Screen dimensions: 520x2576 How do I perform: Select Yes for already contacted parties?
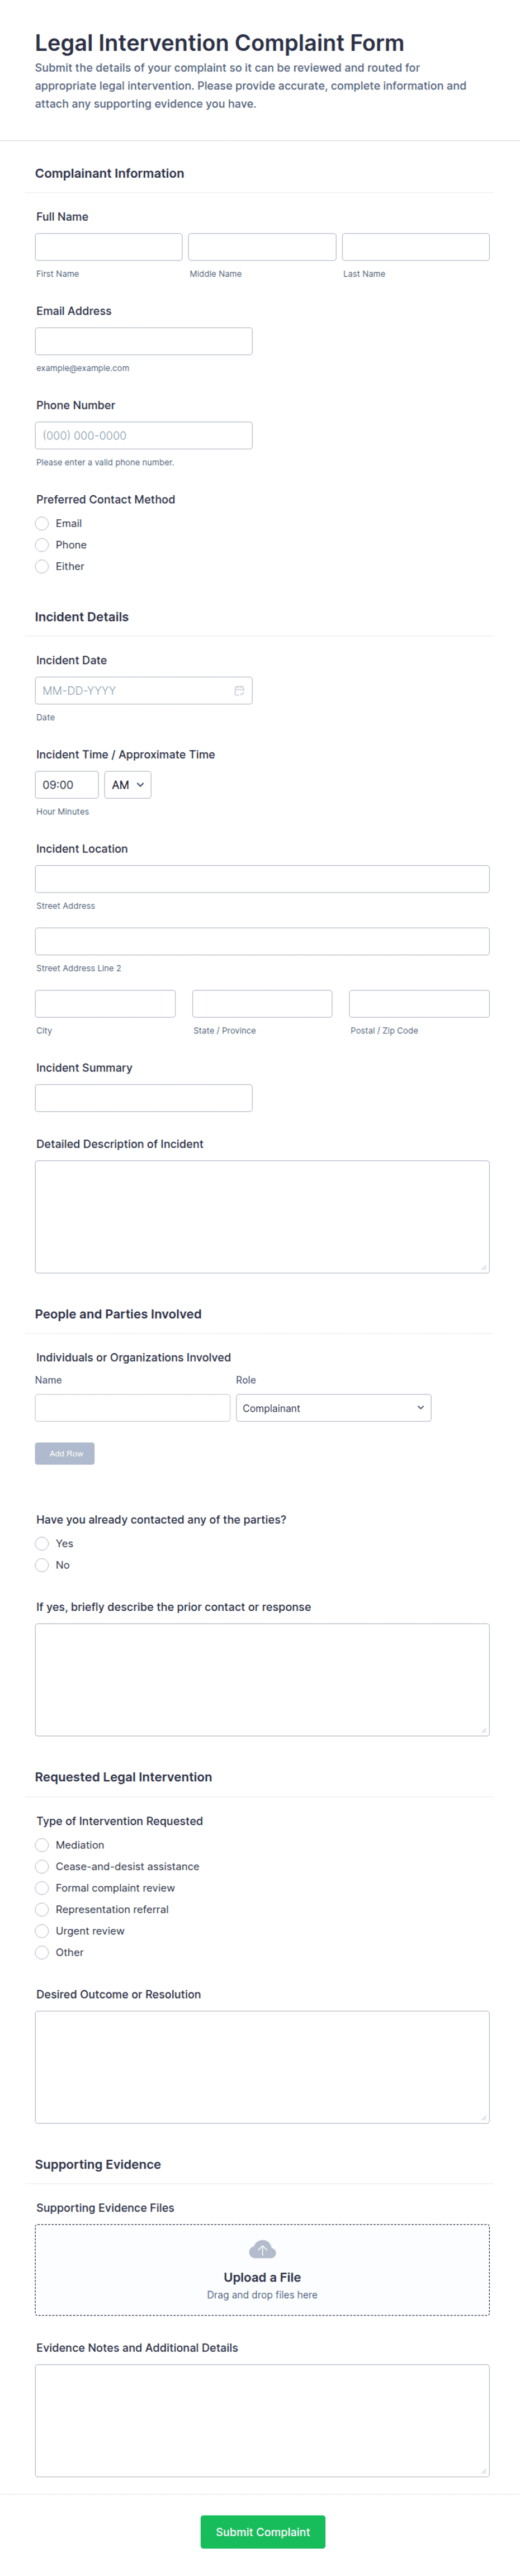click(42, 1543)
